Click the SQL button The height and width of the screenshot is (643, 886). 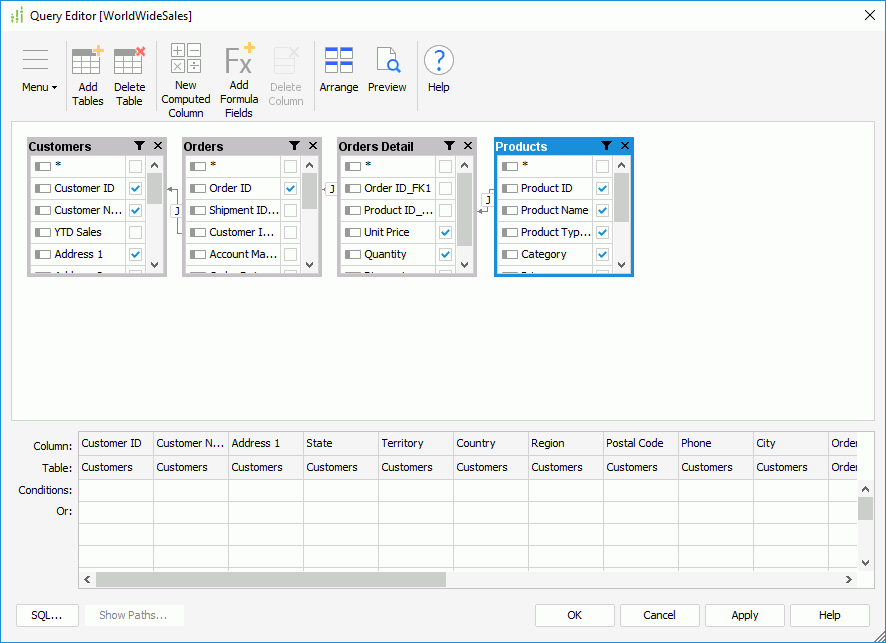coord(47,615)
